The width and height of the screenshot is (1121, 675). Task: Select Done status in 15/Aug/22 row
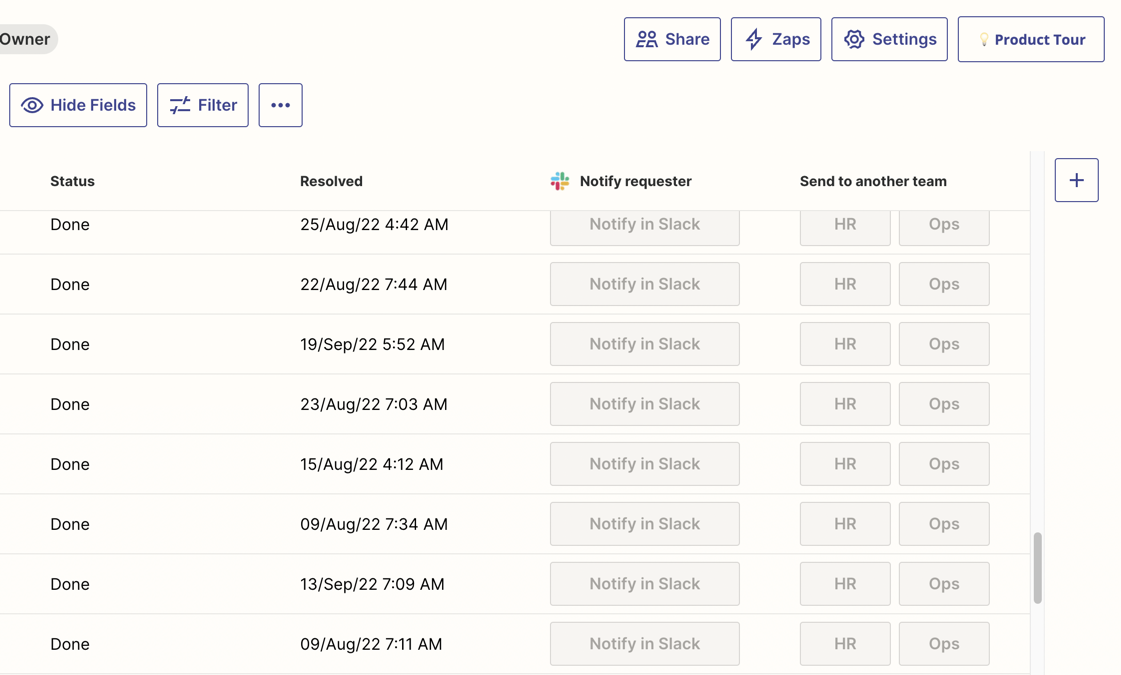click(x=70, y=464)
